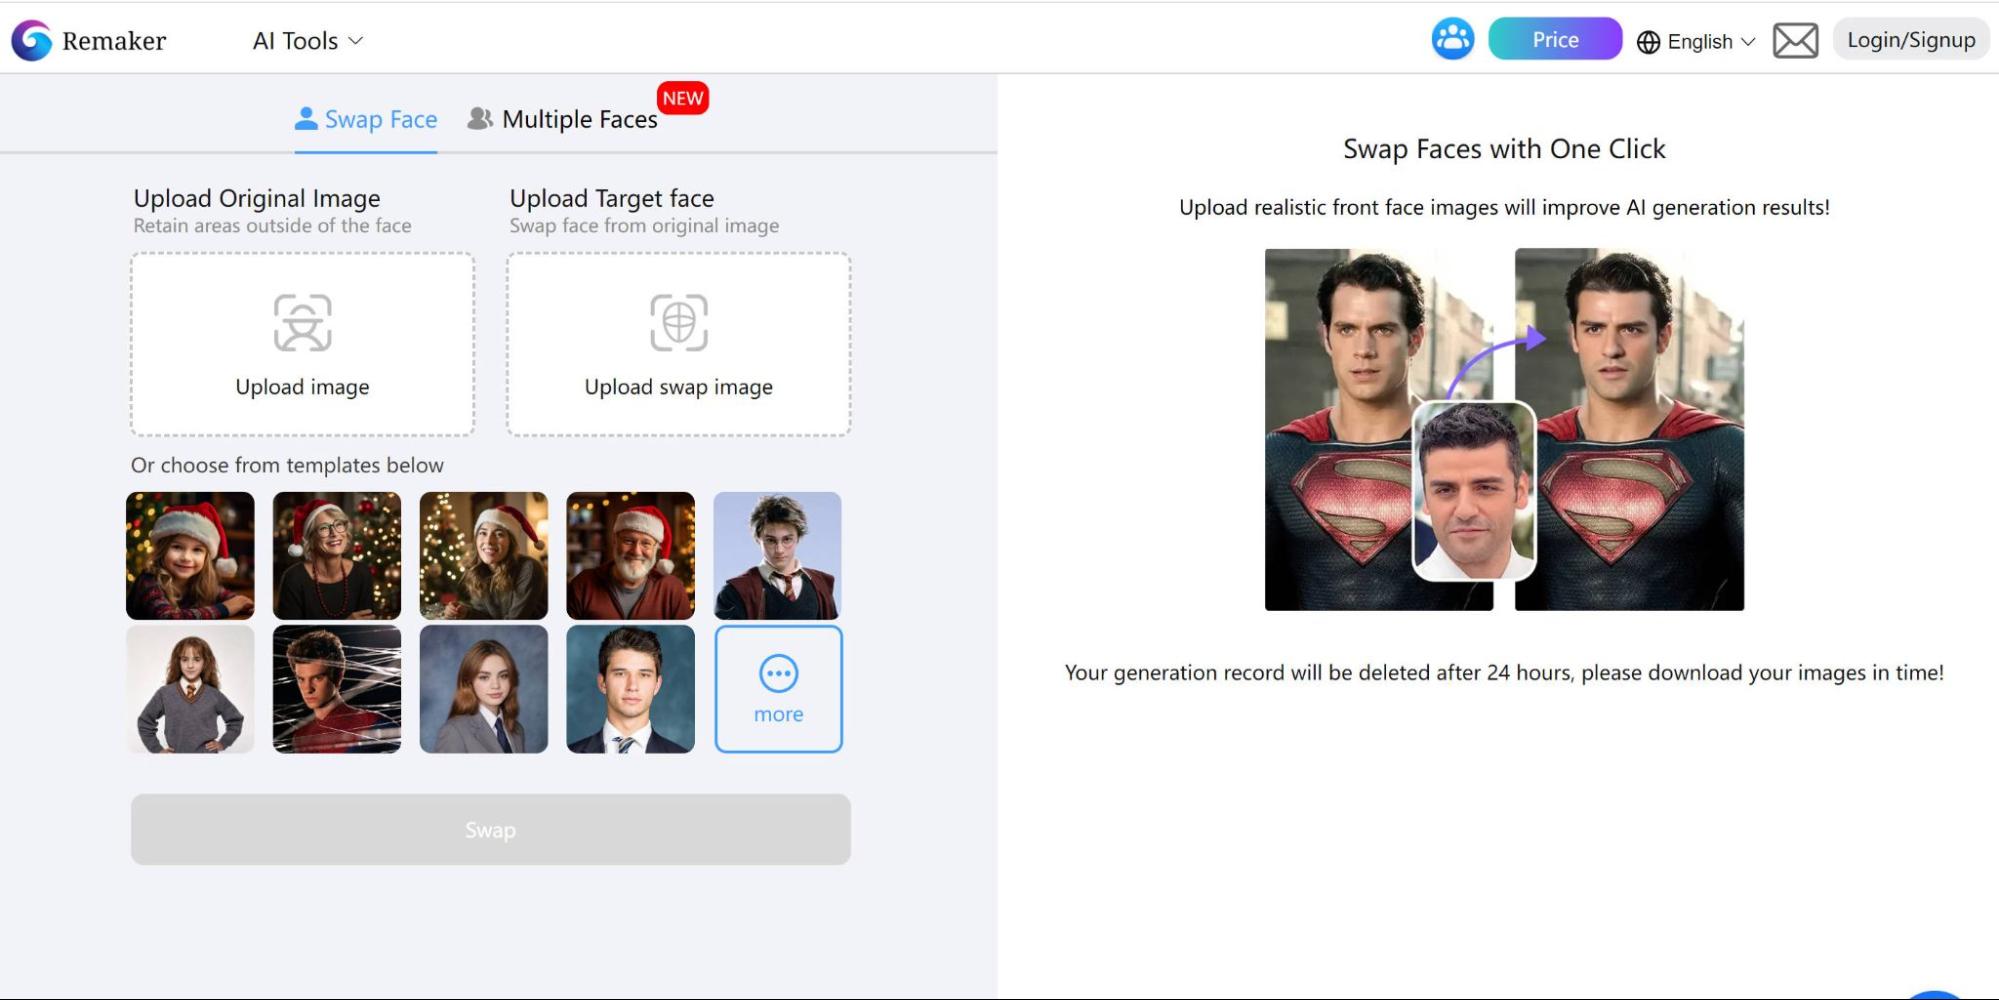Open the AI Tools dropdown menu
The width and height of the screenshot is (1999, 1000).
click(x=308, y=41)
